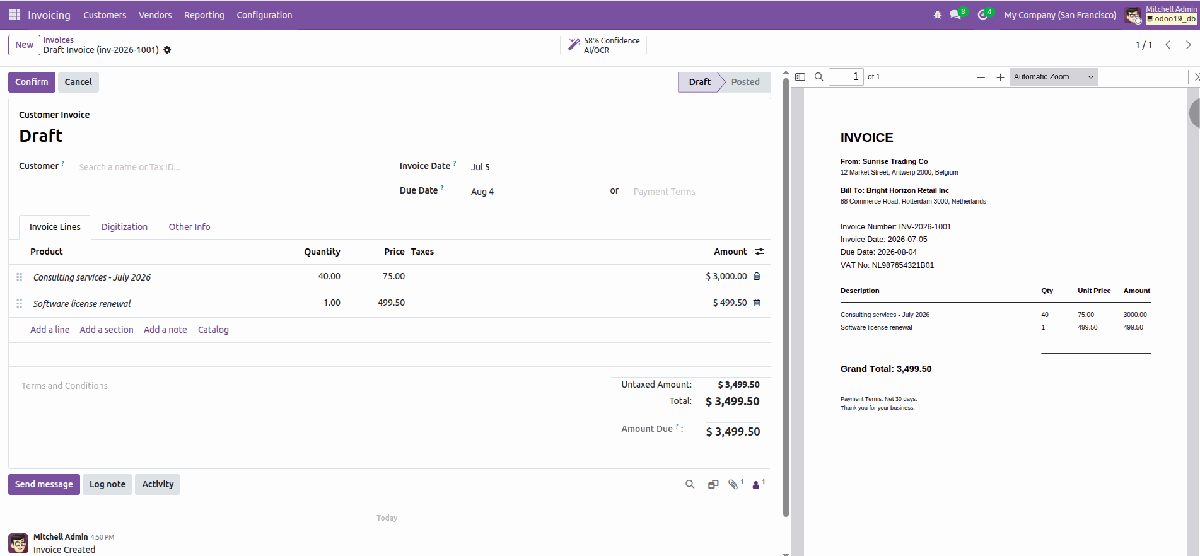Select the Invoice Lines tab
1200x556 pixels.
coord(55,227)
